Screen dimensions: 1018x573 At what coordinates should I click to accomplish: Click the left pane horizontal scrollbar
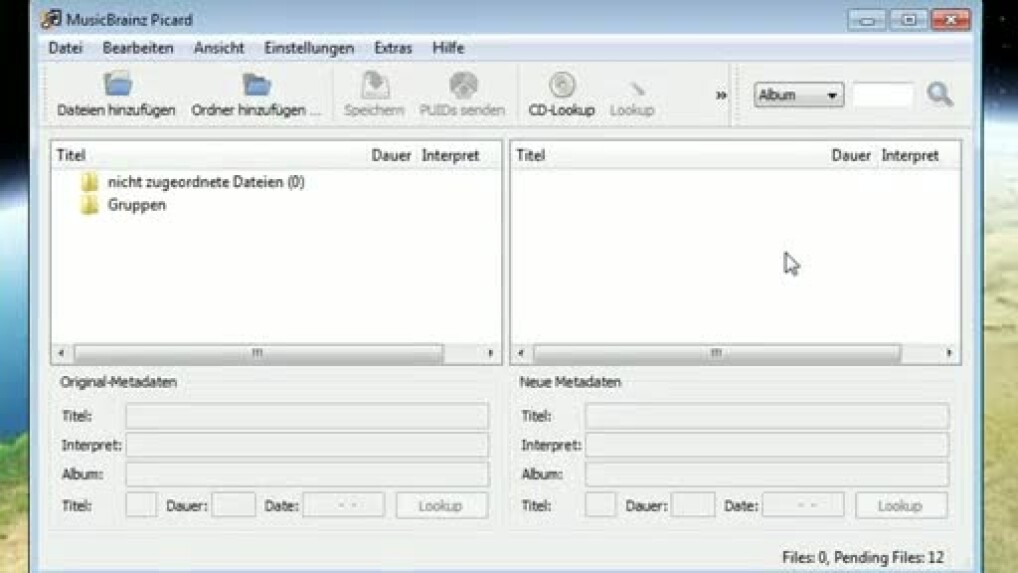(257, 353)
